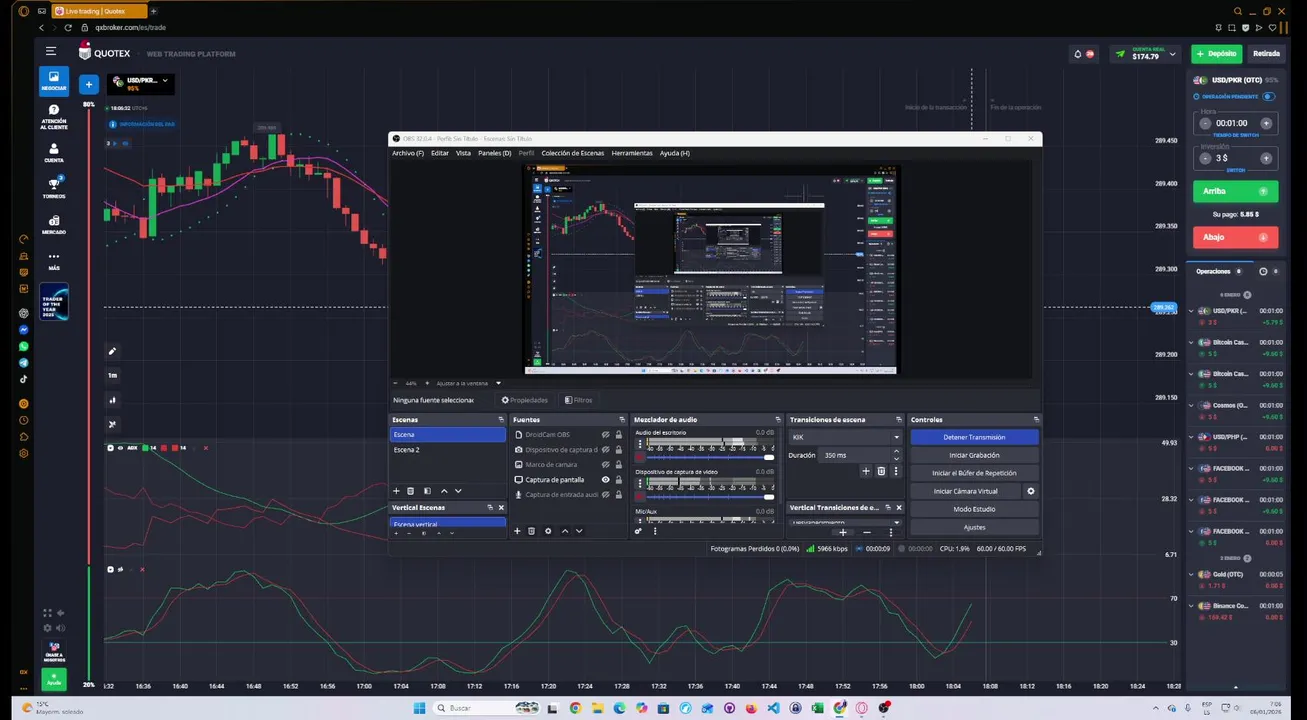Viewport: 1307px width, 720px height.
Task: Click the green Arriba trade button
Action: tap(1235, 190)
